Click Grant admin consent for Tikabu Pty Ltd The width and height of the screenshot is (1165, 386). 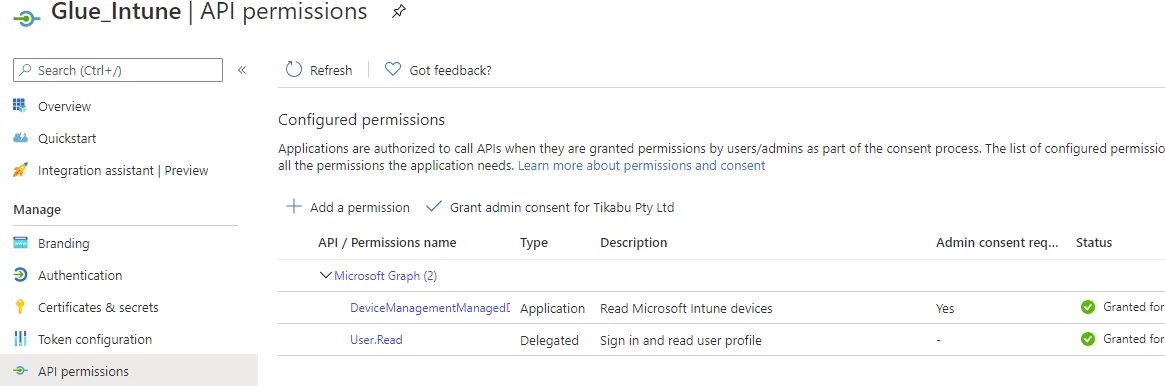(x=562, y=207)
